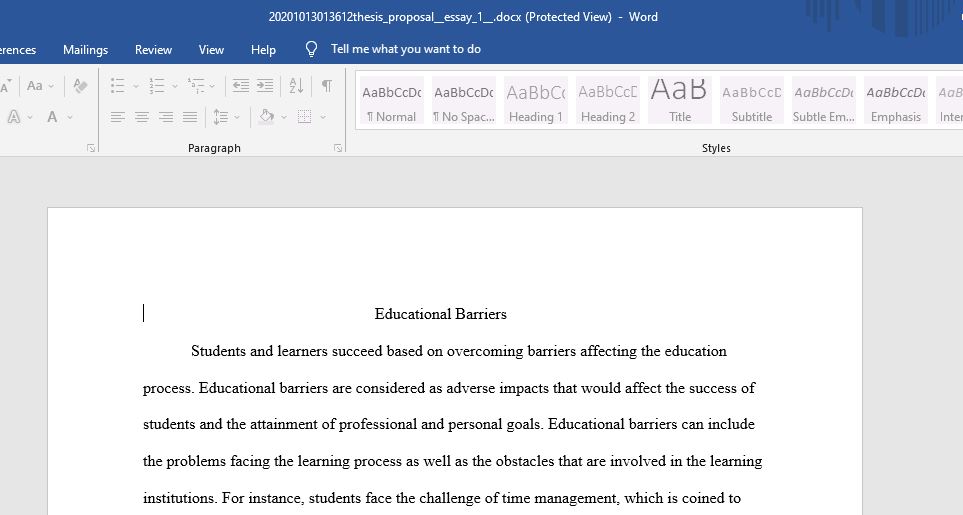Open the References tab

[18, 50]
